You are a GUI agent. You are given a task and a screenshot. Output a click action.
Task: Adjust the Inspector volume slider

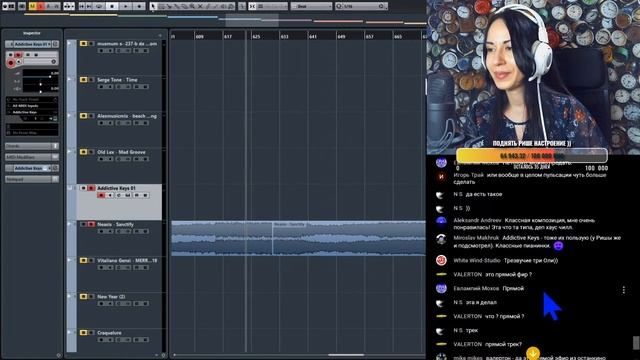pos(40,76)
